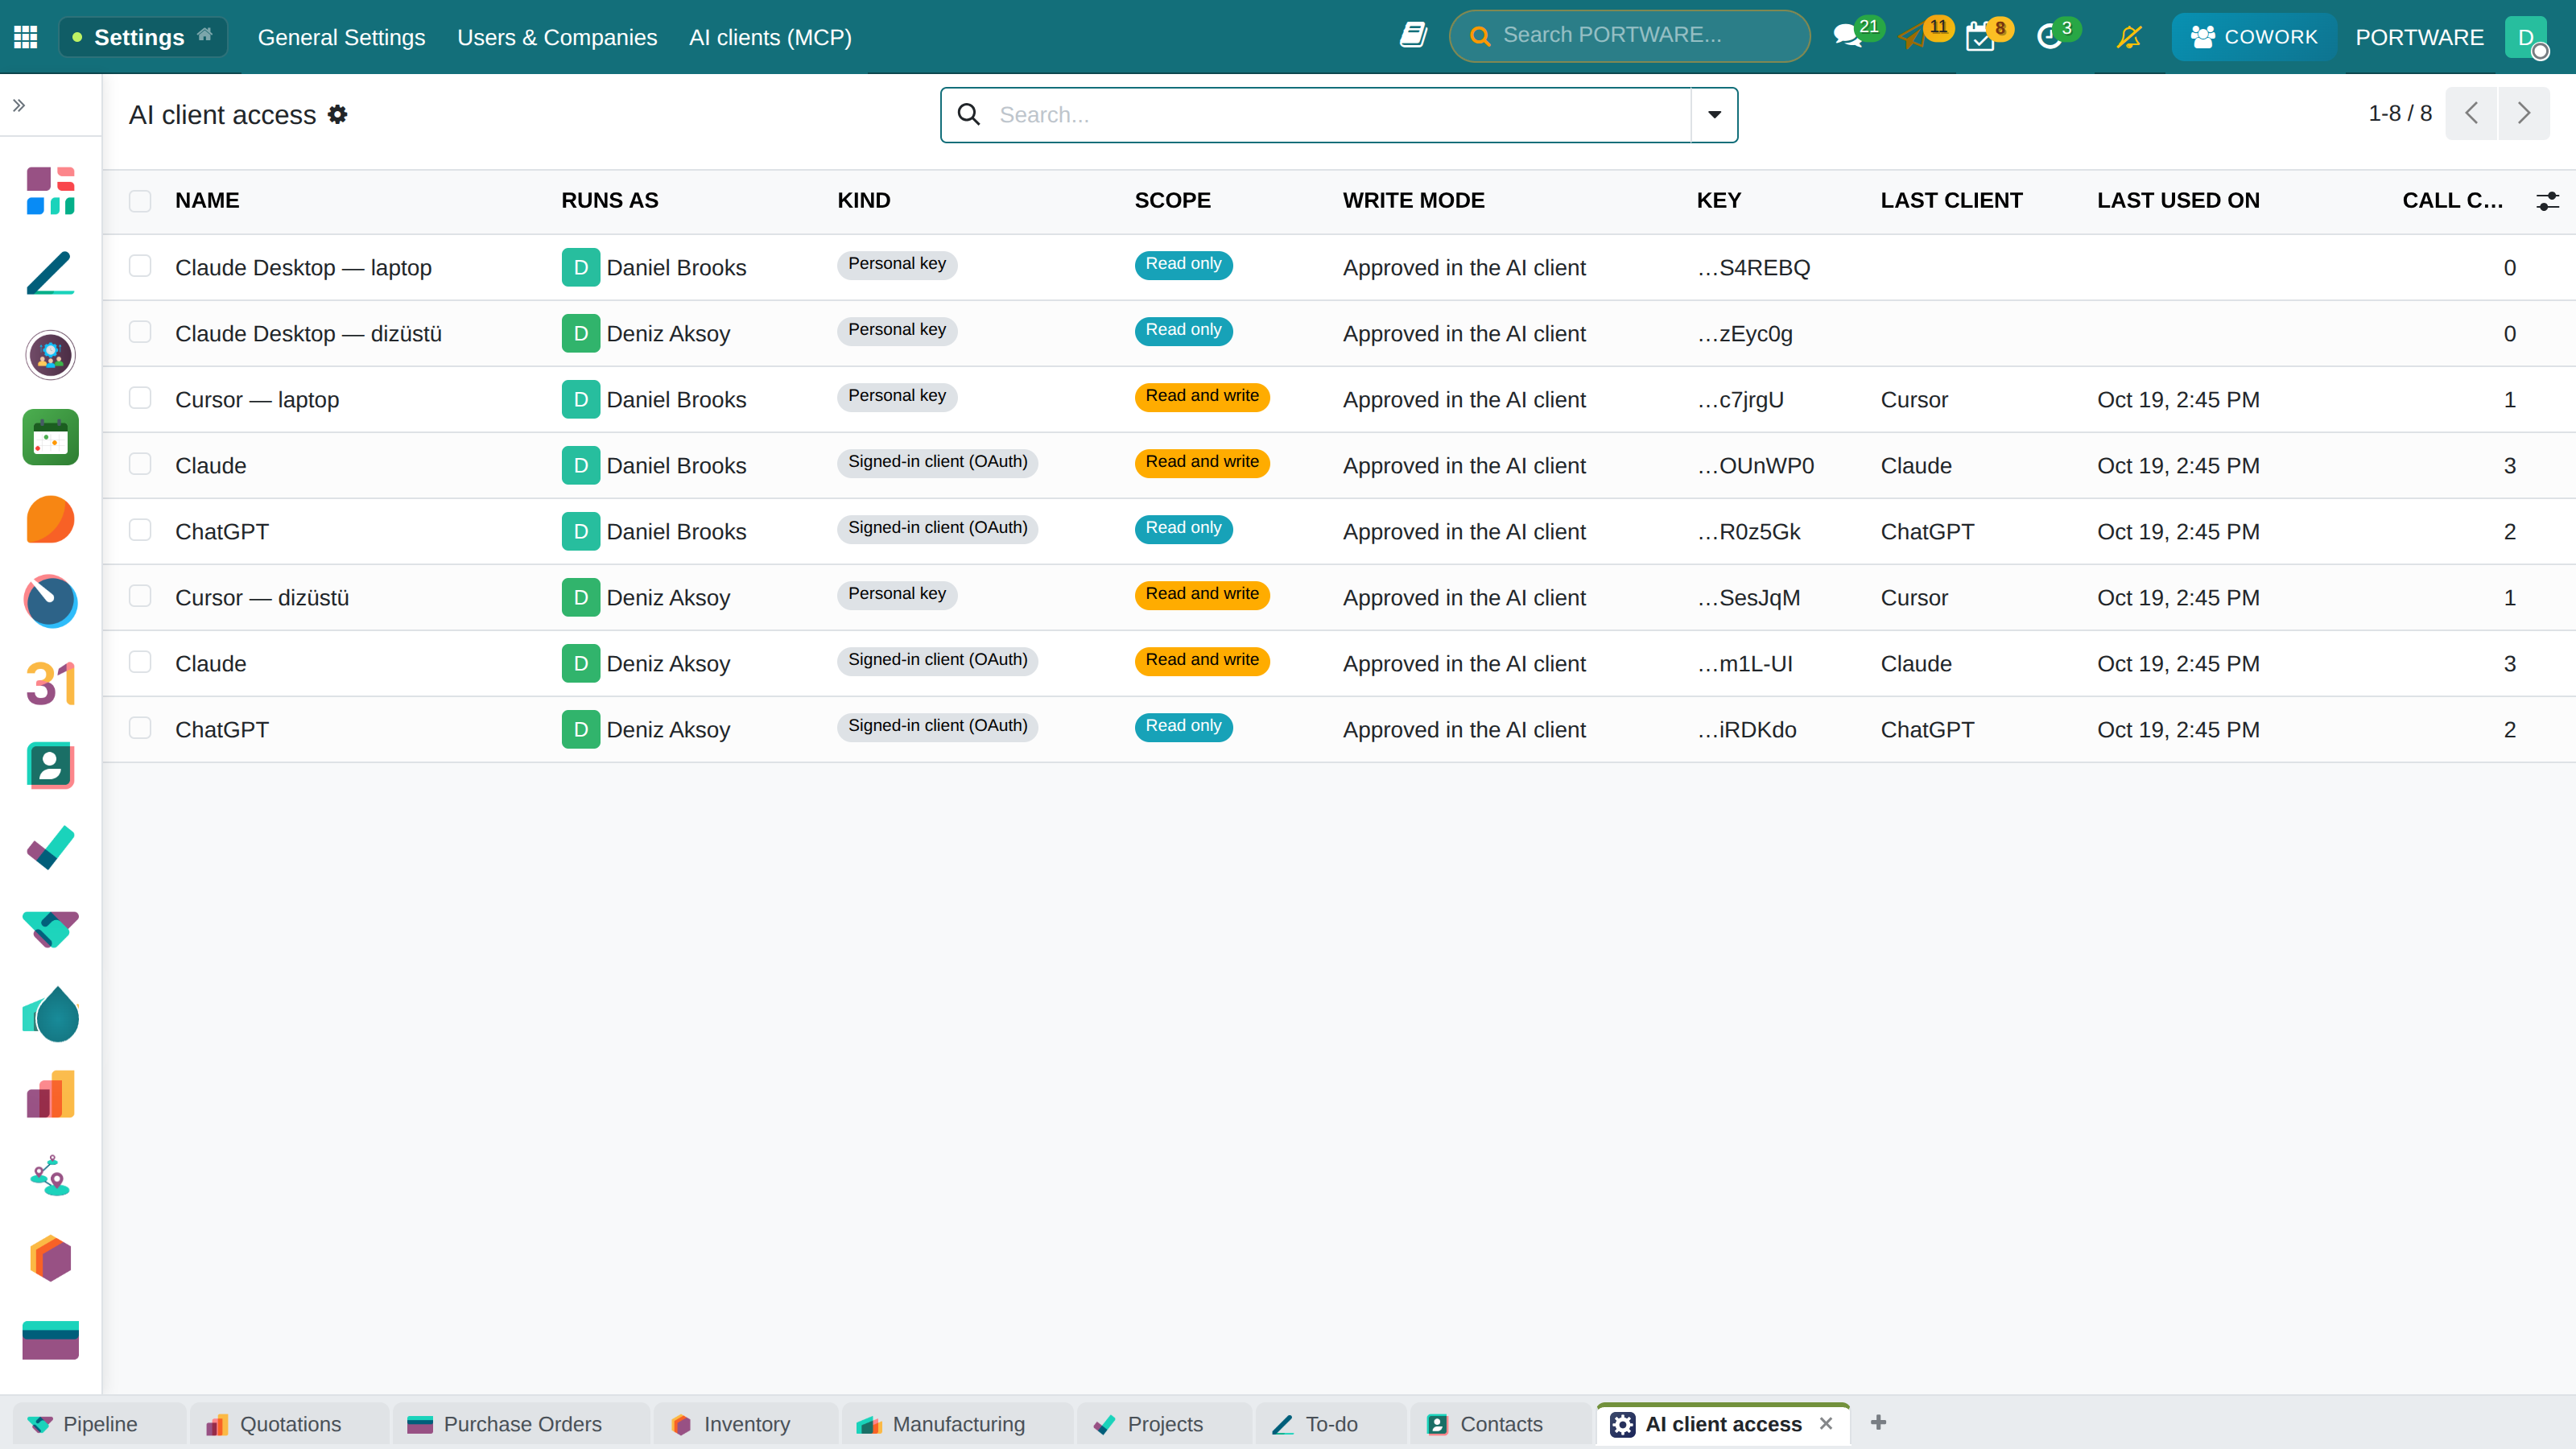Go to the previous page of records
The height and width of the screenshot is (1449, 2576).
point(2472,113)
